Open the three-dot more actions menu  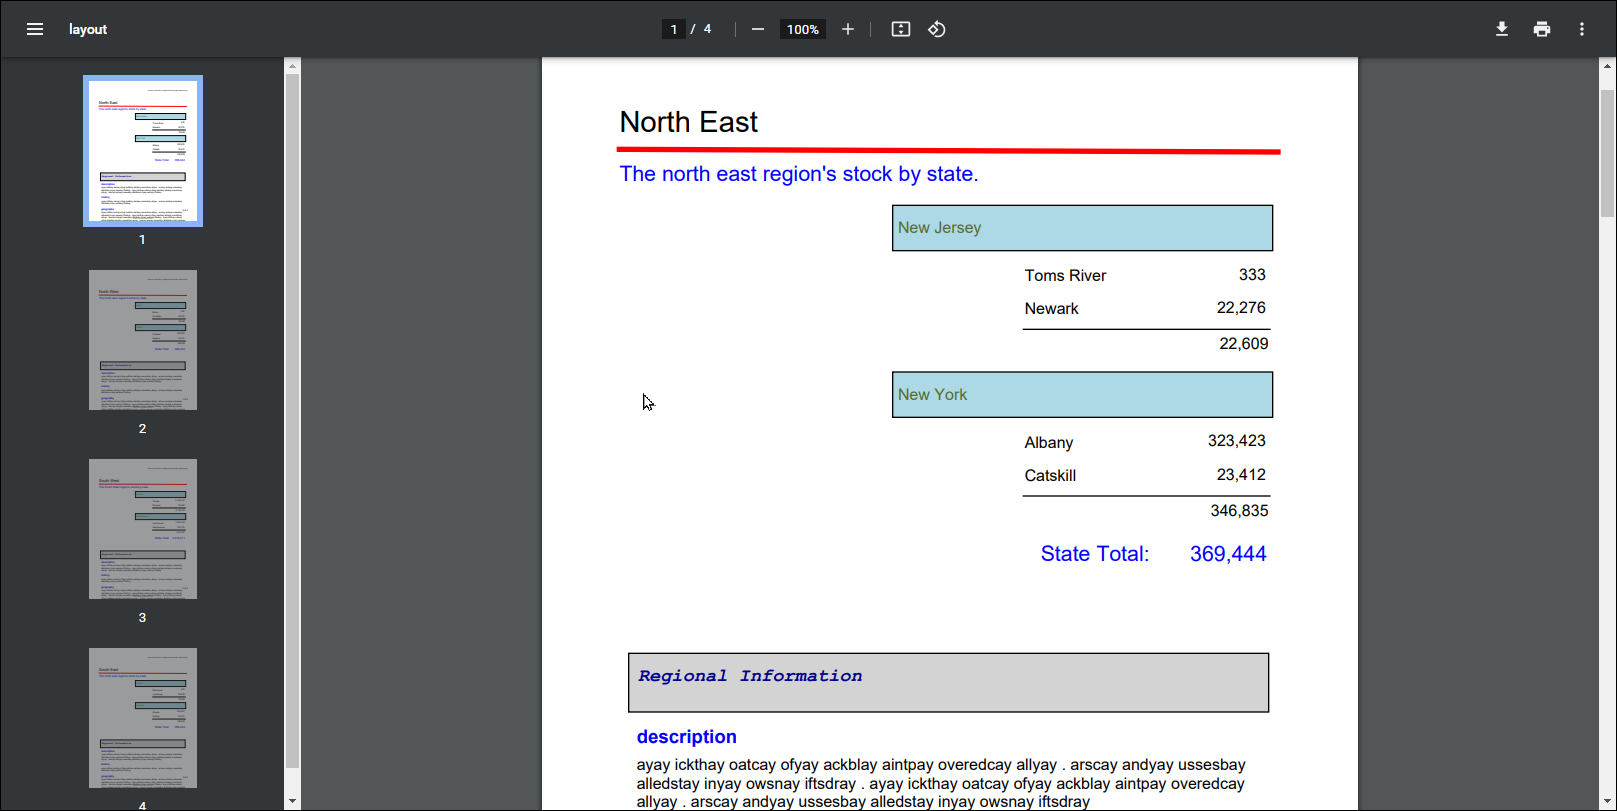tap(1582, 29)
